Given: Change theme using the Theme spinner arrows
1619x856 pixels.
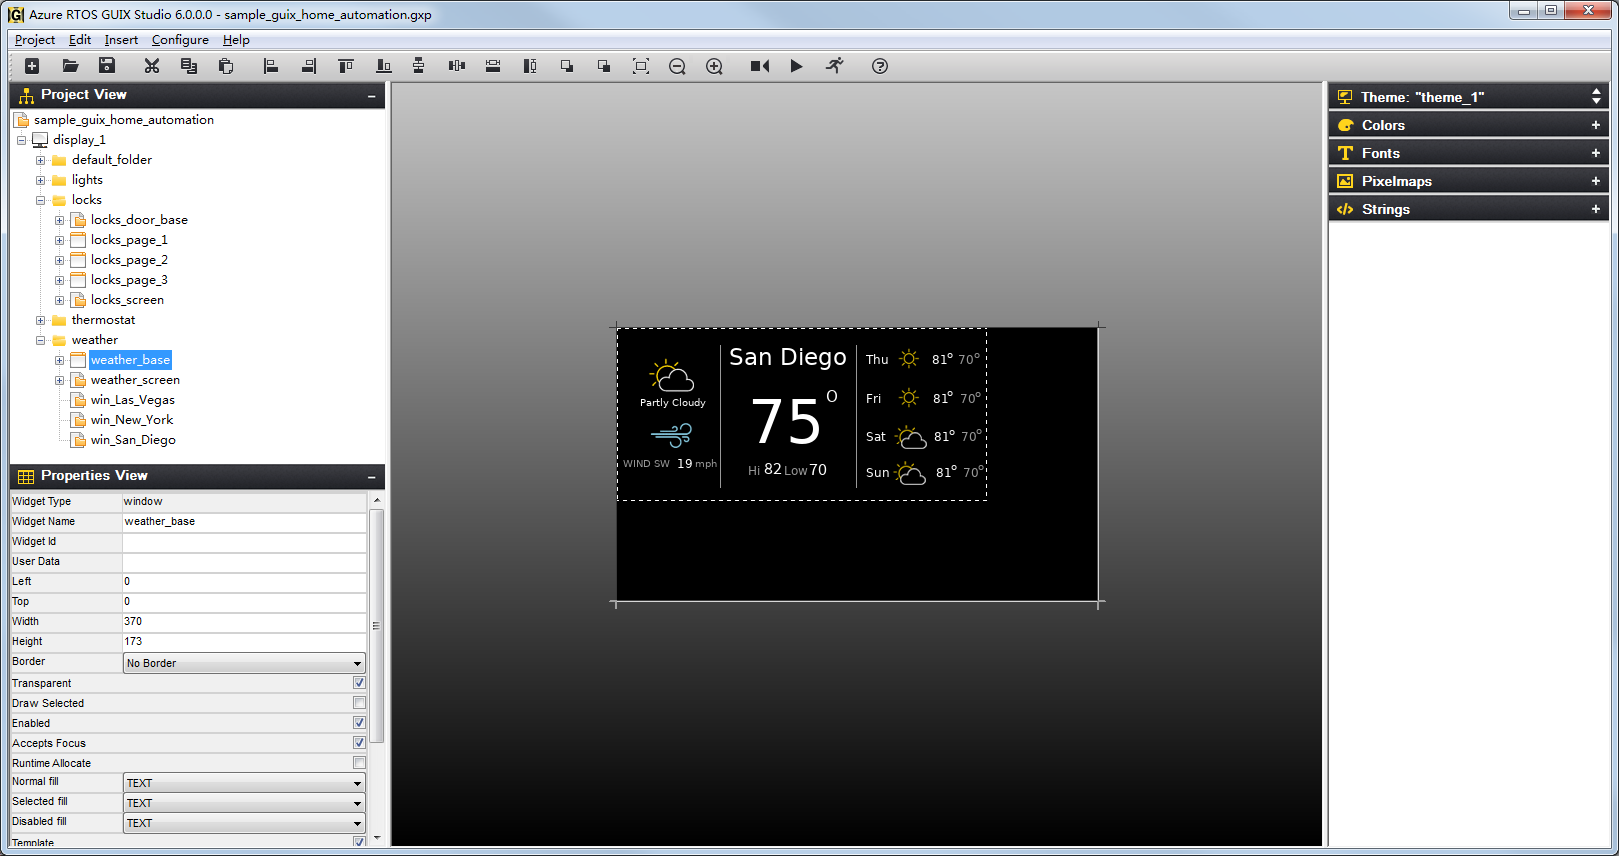Looking at the screenshot, I should coord(1596,97).
